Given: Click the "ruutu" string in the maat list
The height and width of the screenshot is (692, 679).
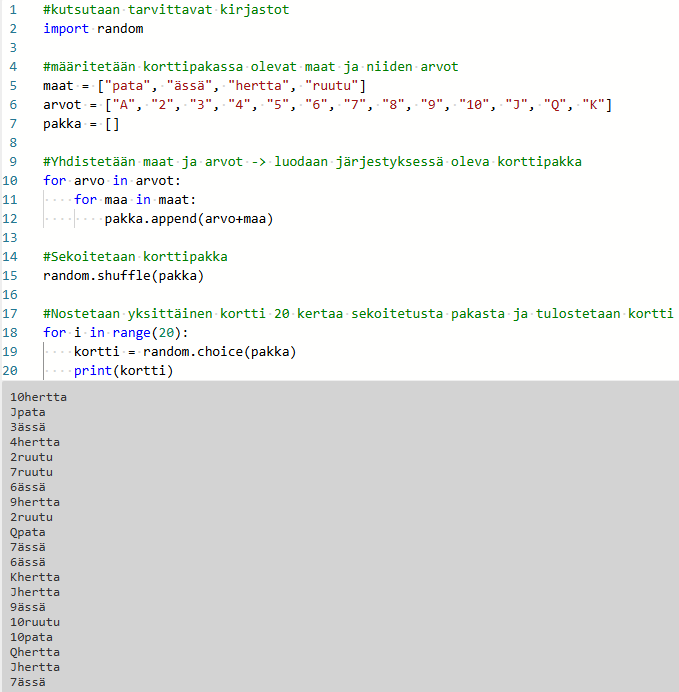Looking at the screenshot, I should (333, 86).
